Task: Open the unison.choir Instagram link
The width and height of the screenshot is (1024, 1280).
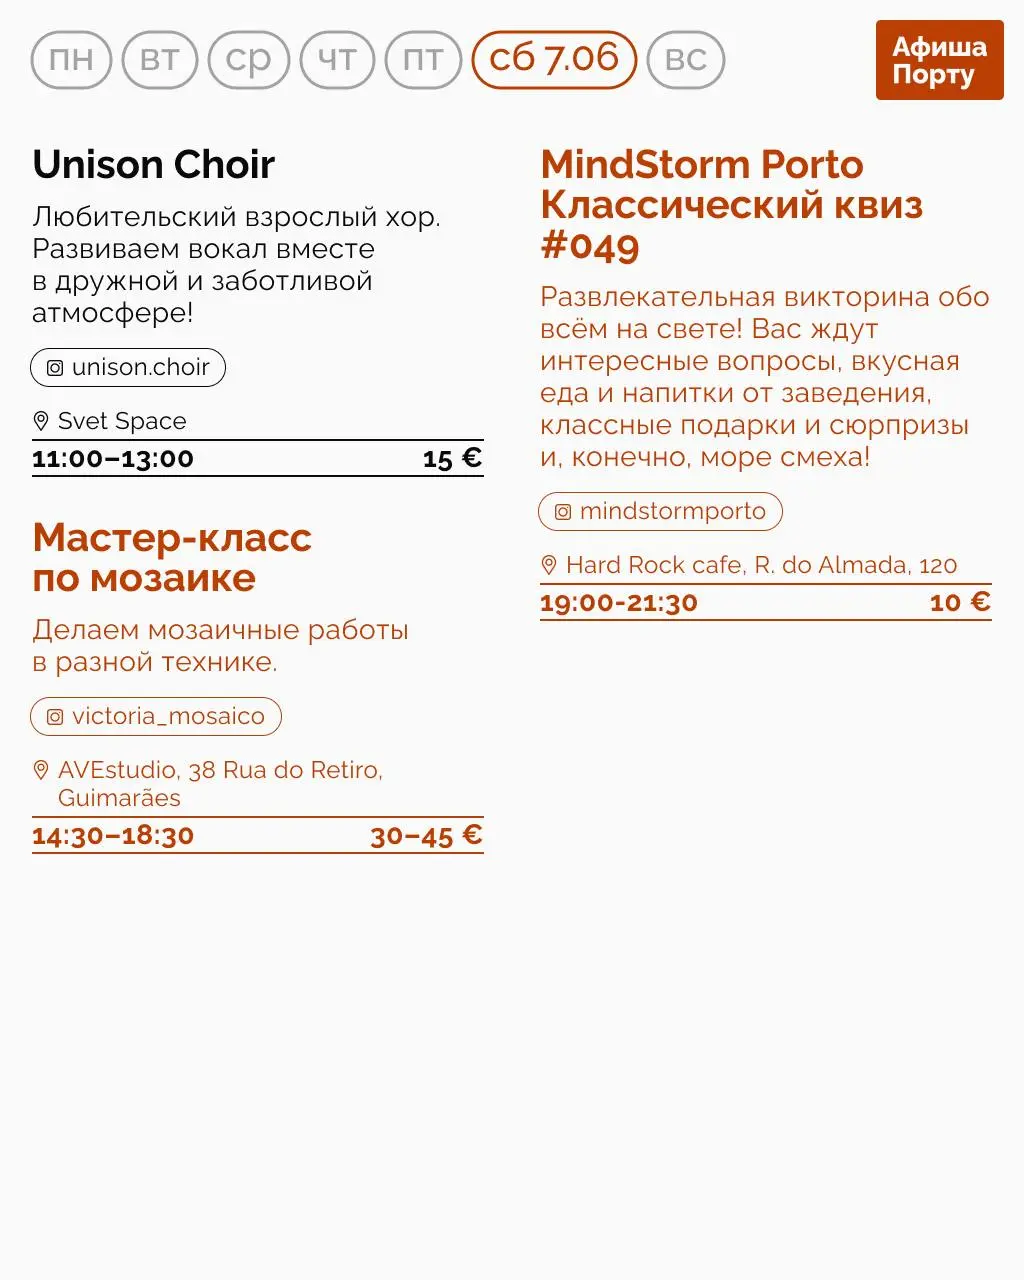Action: tap(140, 368)
